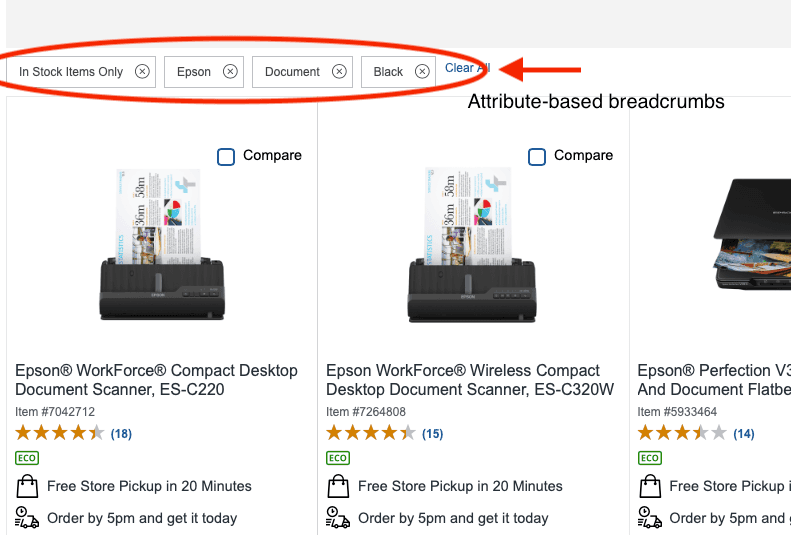The width and height of the screenshot is (791, 535).
Task: Remove the In Stock Items Only filter
Action: coord(142,72)
